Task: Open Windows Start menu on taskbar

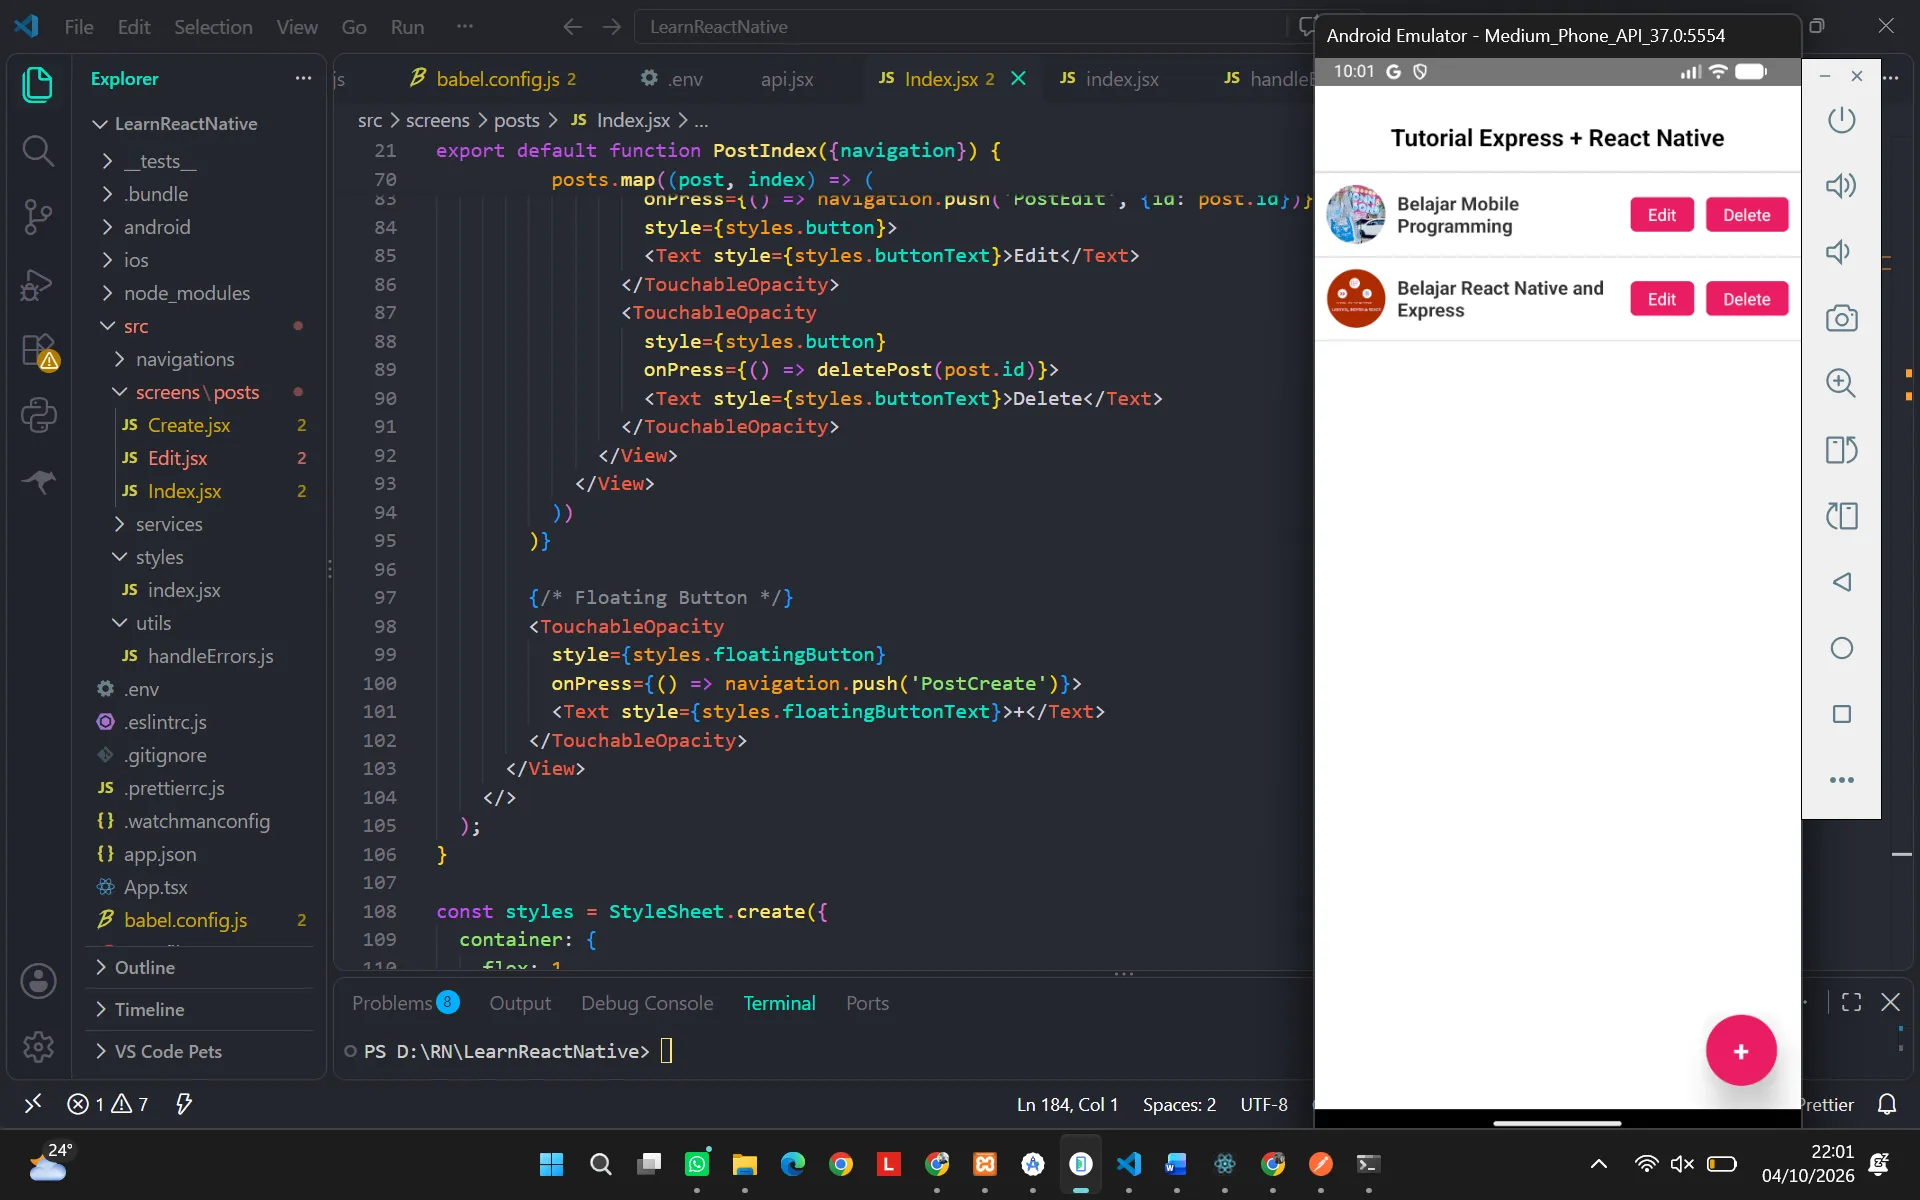Action: [x=551, y=1164]
